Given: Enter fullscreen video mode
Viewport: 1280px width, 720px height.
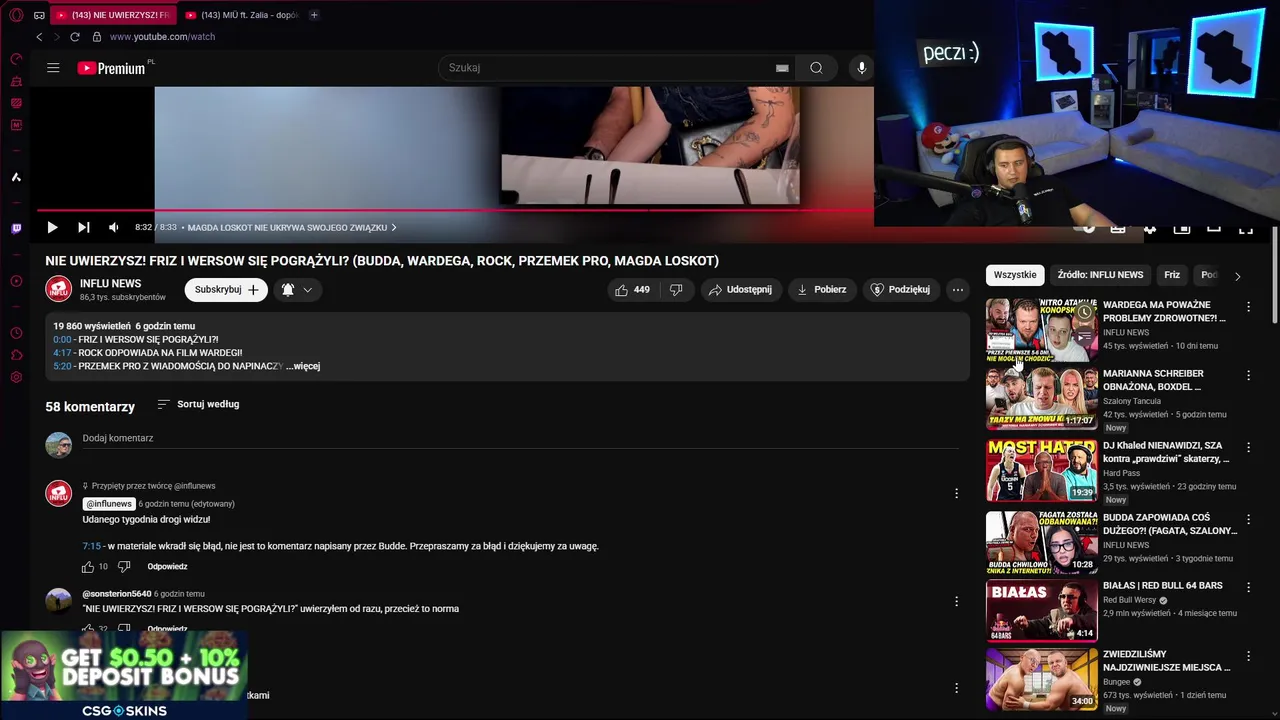Looking at the screenshot, I should pyautogui.click(x=1246, y=229).
